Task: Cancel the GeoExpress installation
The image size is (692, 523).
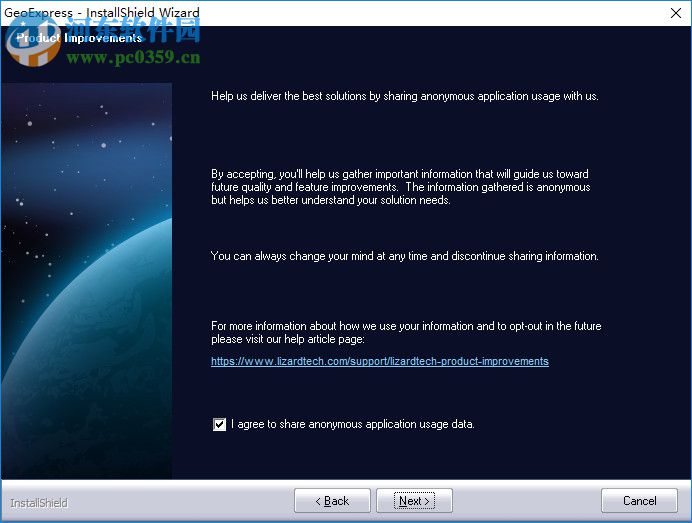Action: pyautogui.click(x=639, y=500)
